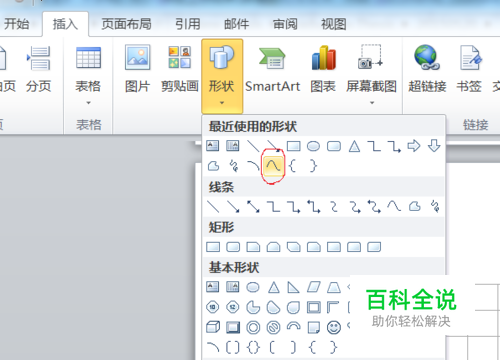Select the block arc shape
The width and height of the screenshot is (500, 360).
(294, 327)
